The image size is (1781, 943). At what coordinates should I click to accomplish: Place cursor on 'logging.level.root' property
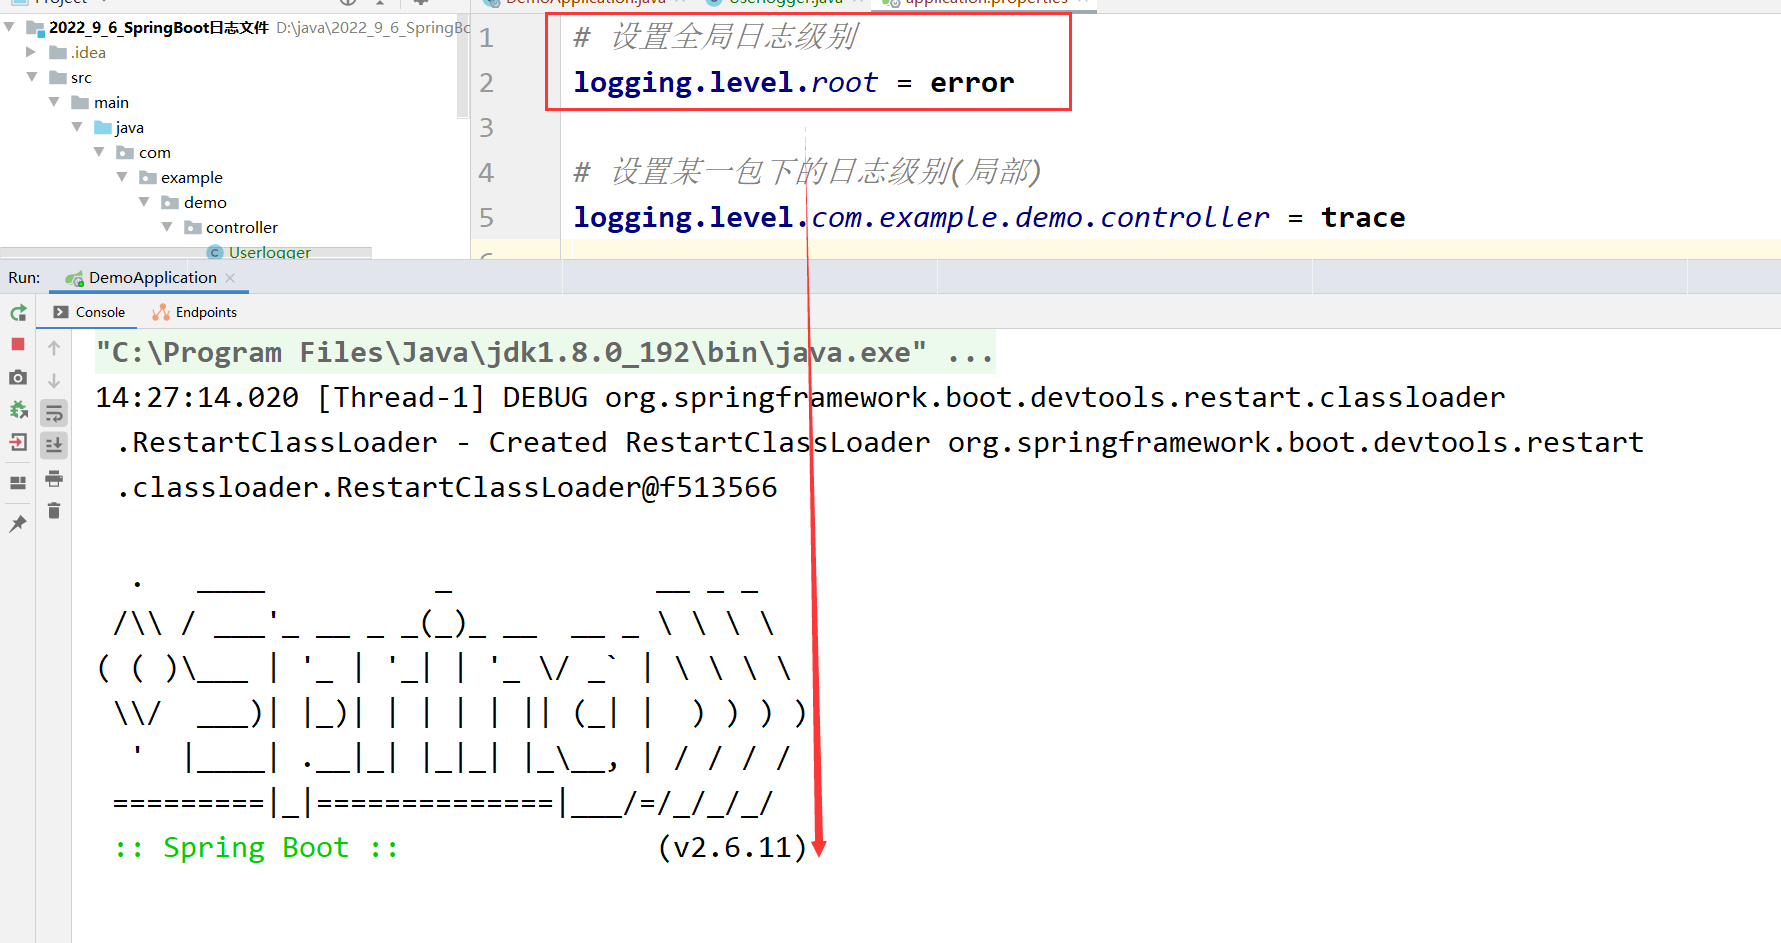click(x=726, y=83)
